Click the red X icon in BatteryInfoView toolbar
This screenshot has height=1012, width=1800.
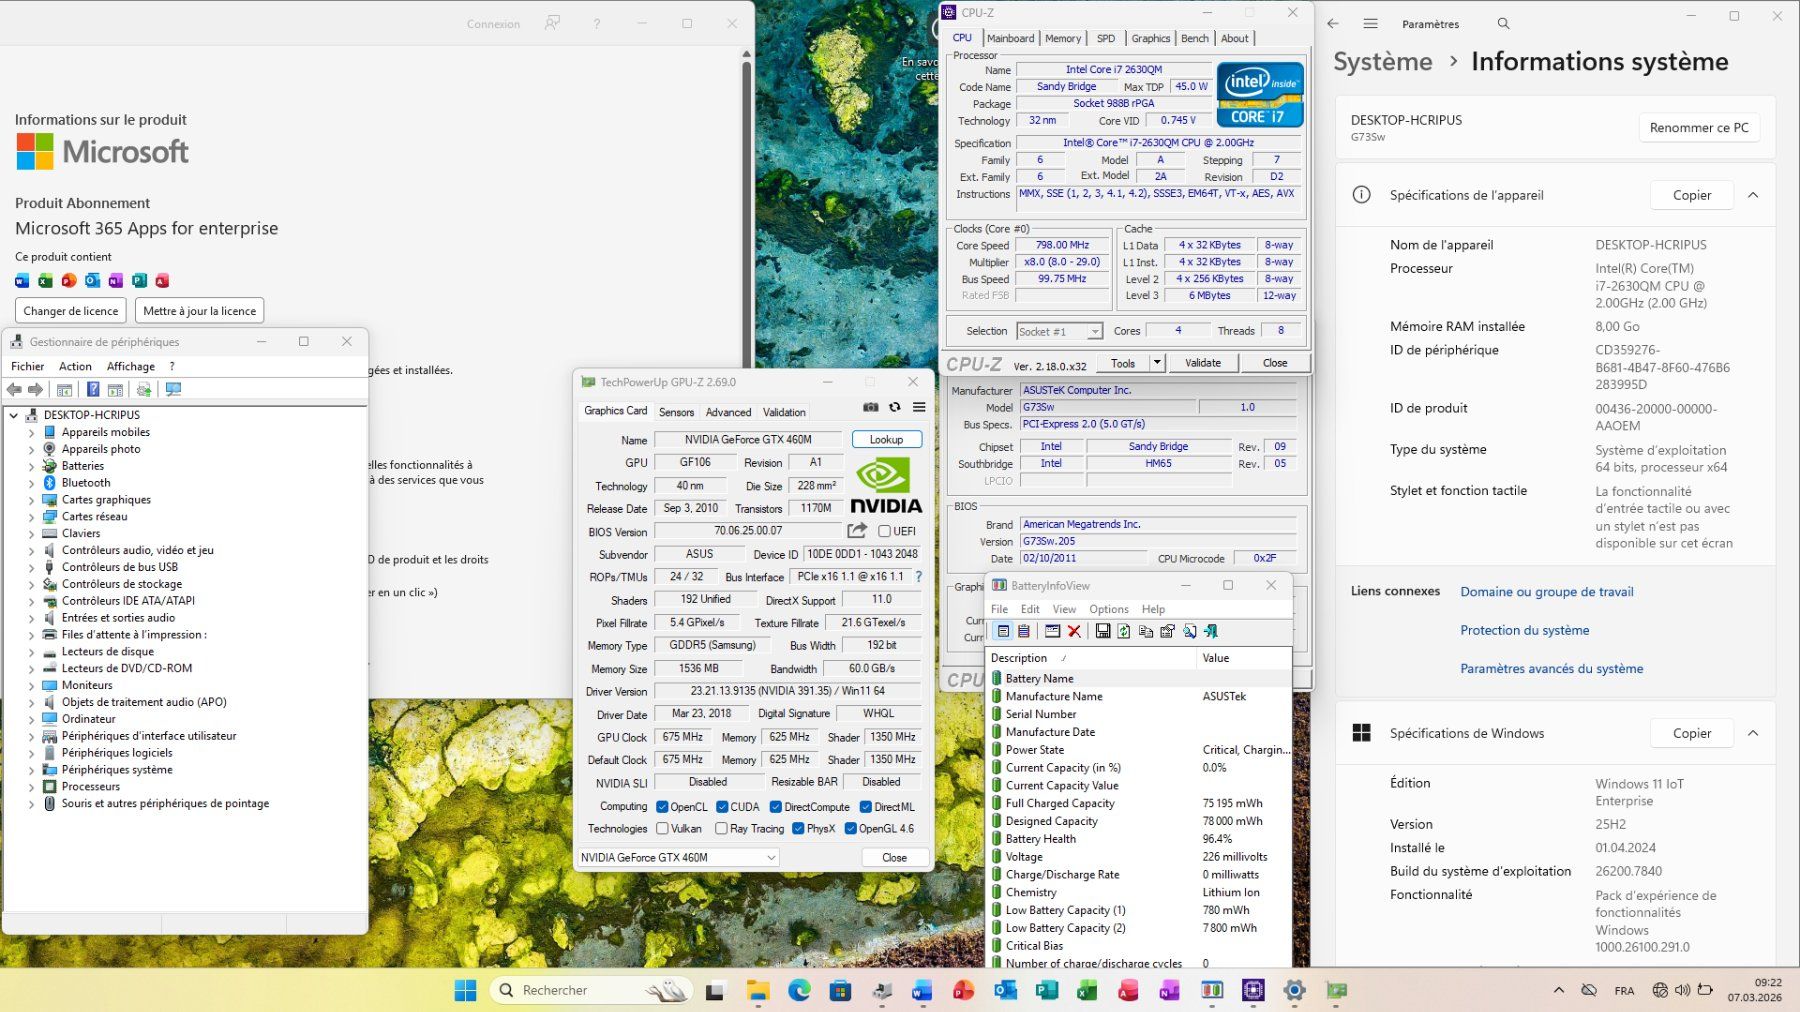pyautogui.click(x=1074, y=631)
